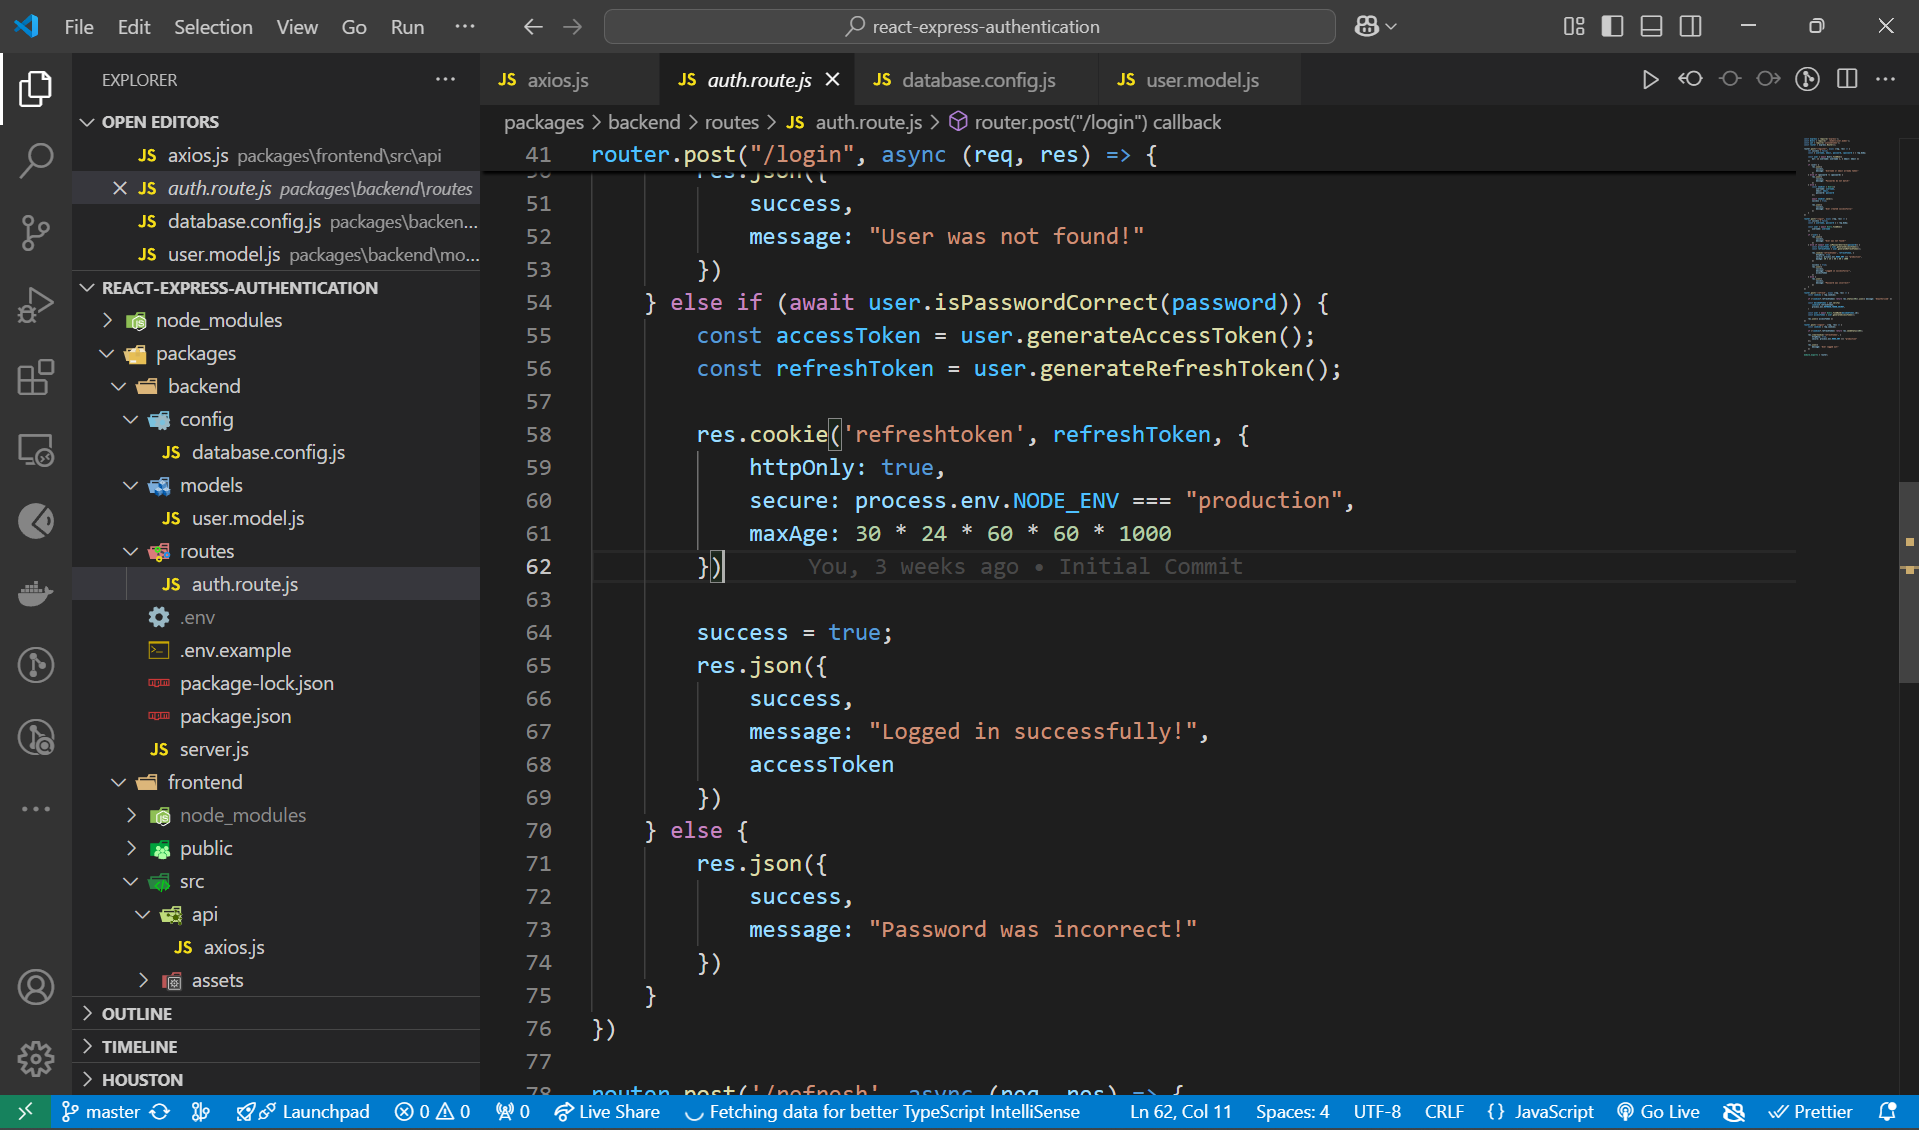Screen dimensions: 1919x1130
Task: Open Launchpad from the status bar
Action: [303, 1112]
